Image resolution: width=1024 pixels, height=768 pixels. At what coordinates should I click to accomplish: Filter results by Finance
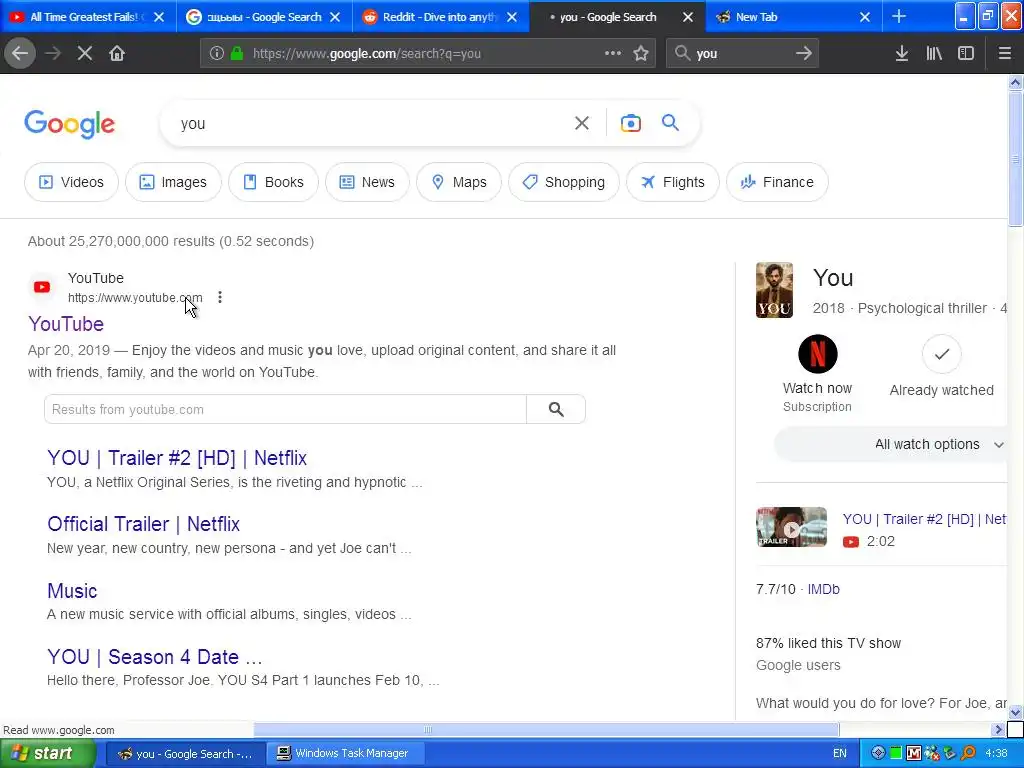click(x=777, y=182)
